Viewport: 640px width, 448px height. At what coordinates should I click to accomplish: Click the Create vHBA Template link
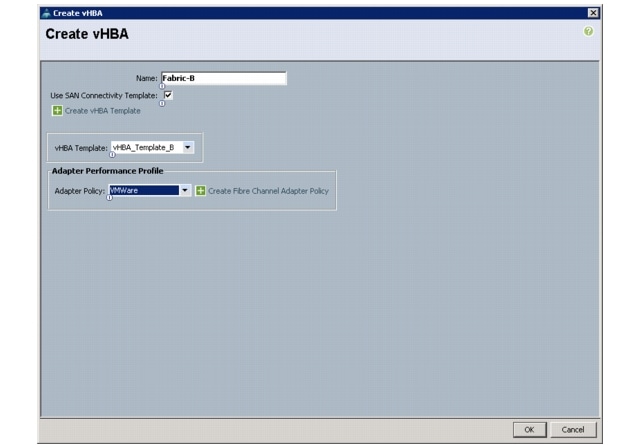(102, 111)
